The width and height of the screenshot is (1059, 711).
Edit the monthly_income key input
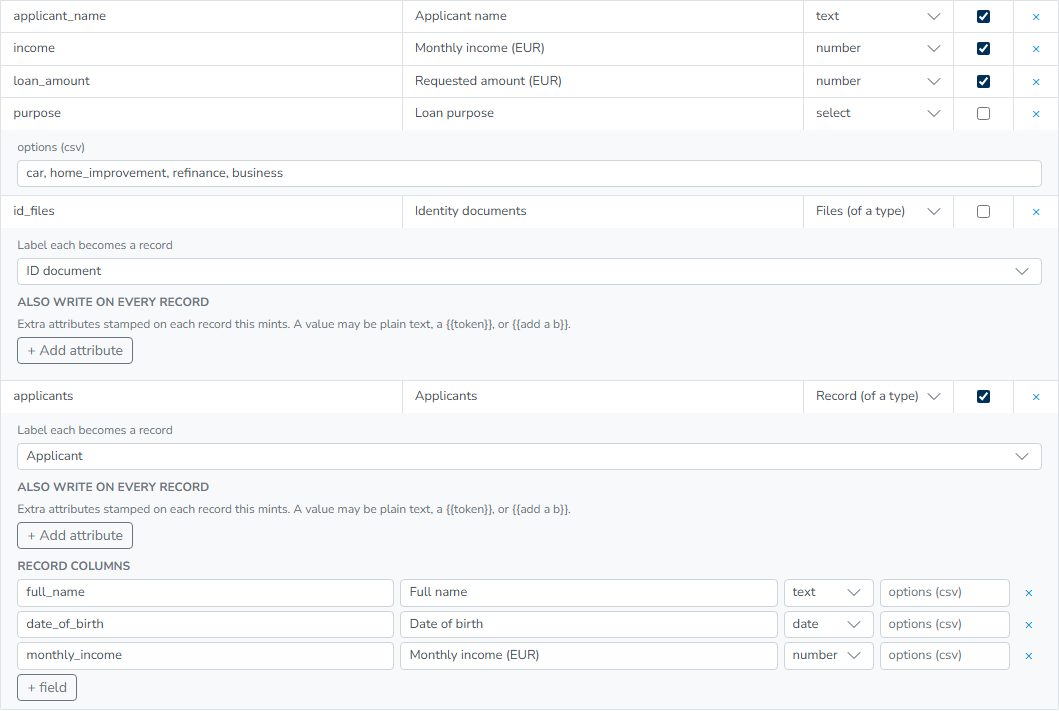pyautogui.click(x=205, y=656)
